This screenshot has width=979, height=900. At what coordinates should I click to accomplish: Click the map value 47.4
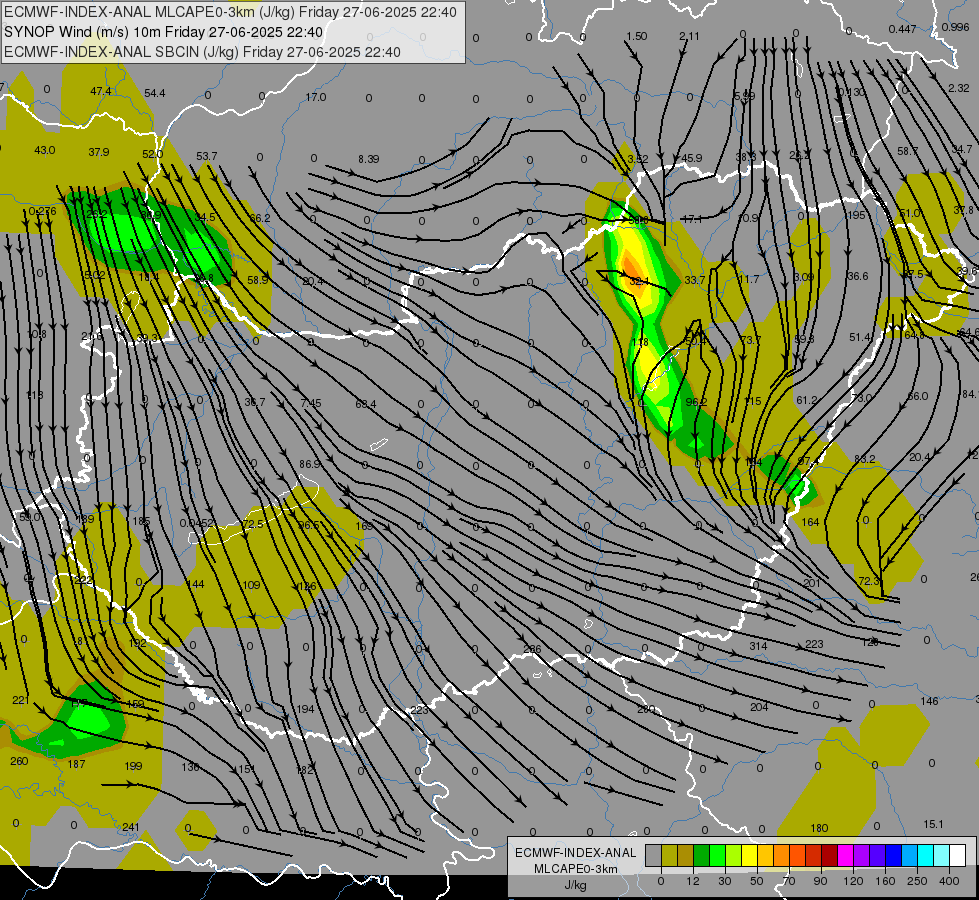(x=101, y=91)
